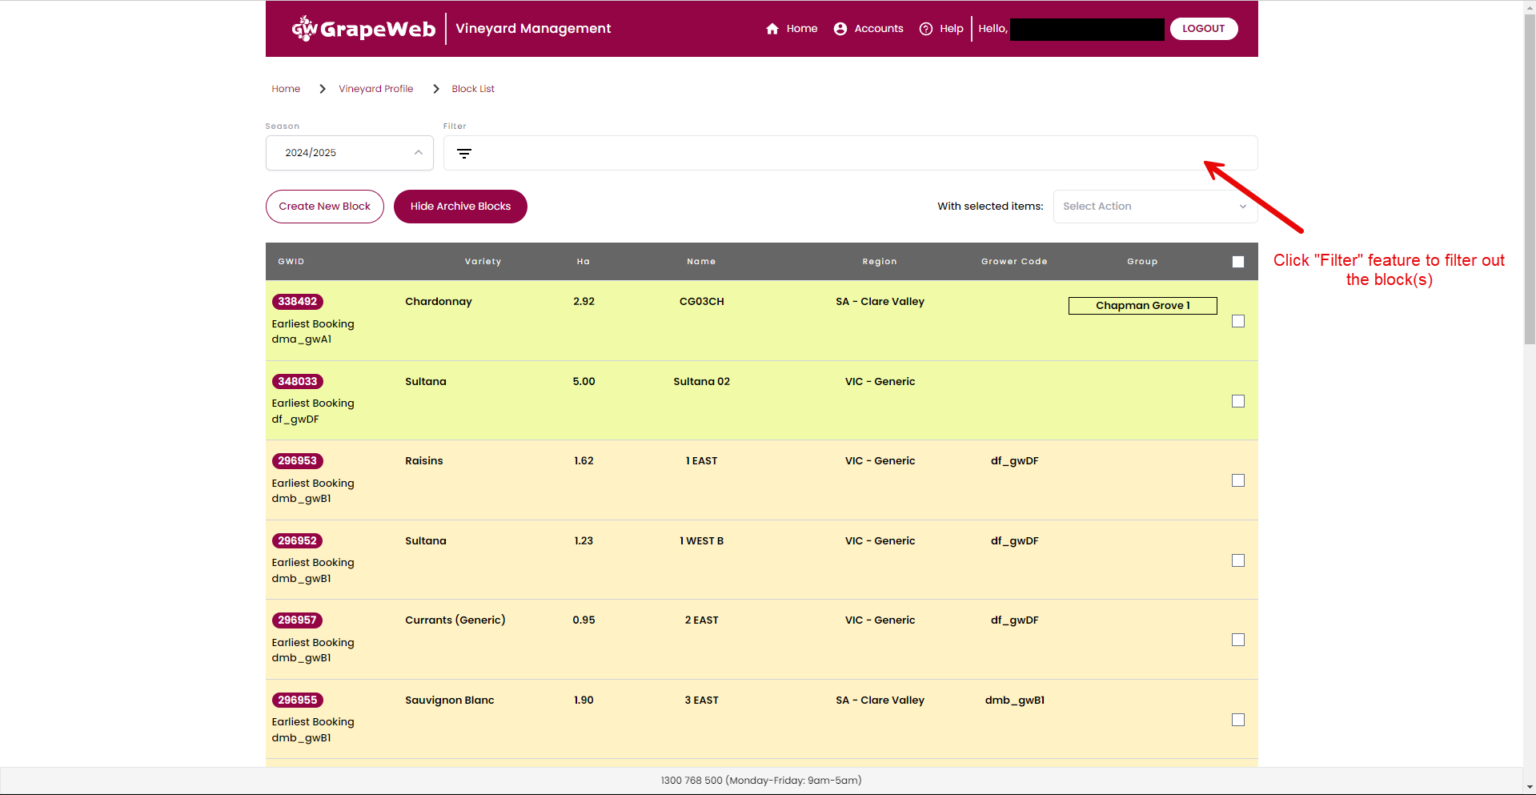
Task: Open block GWID 296957 badge
Action: coord(297,620)
